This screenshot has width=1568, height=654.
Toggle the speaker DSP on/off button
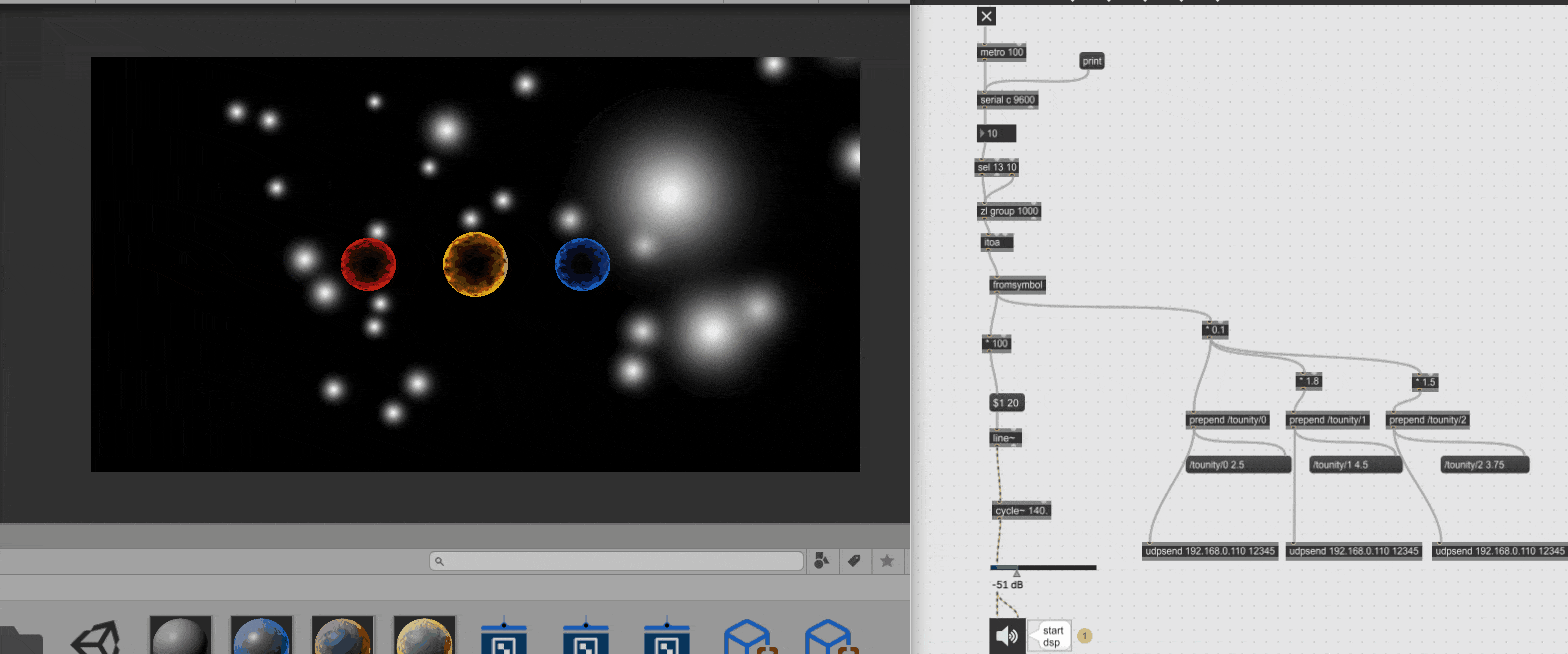coord(1007,635)
